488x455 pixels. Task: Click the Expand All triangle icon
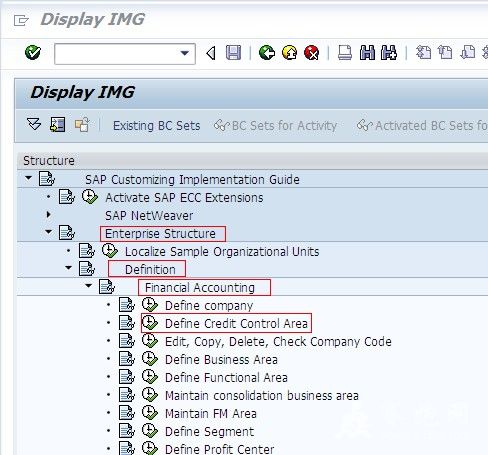(34, 125)
